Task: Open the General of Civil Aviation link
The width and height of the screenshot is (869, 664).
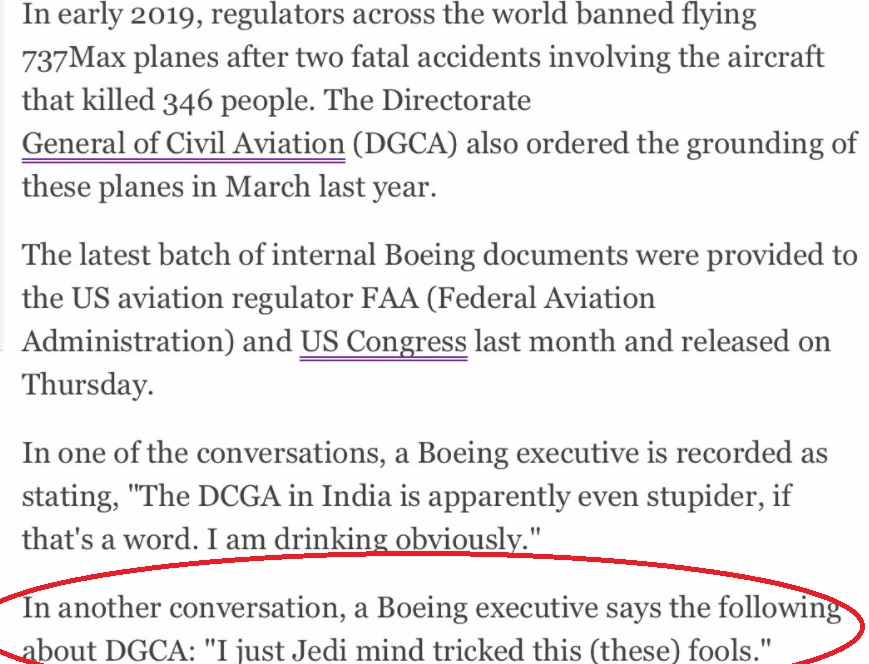Action: 183,144
